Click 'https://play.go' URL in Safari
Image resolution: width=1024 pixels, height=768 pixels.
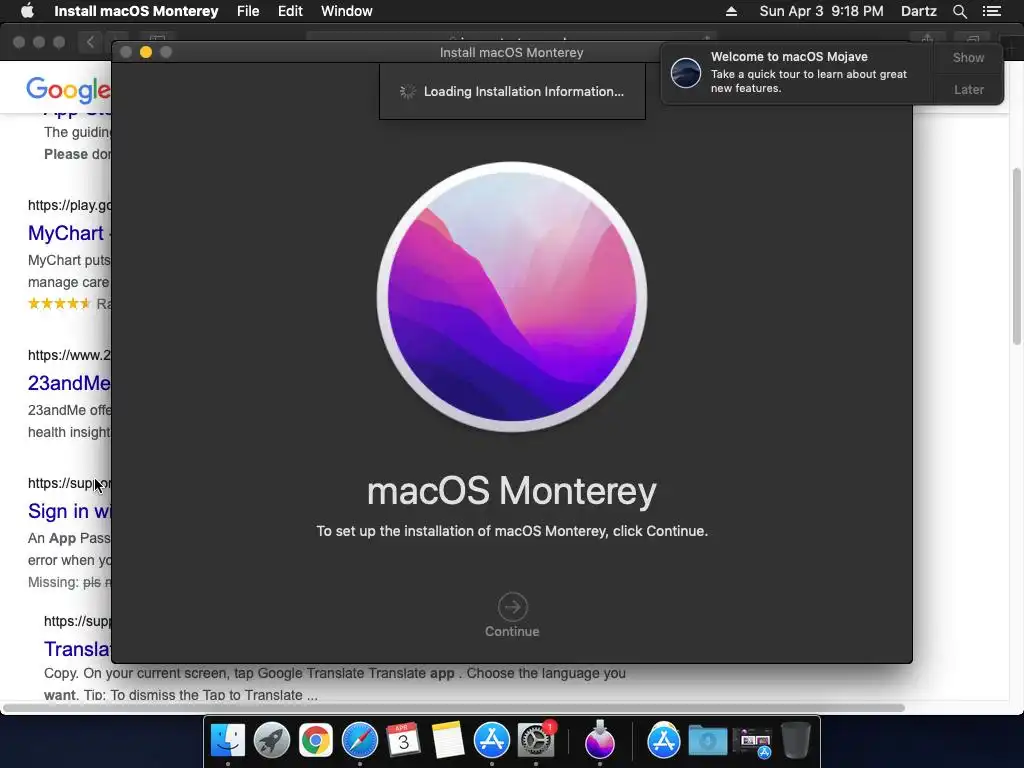(x=69, y=205)
